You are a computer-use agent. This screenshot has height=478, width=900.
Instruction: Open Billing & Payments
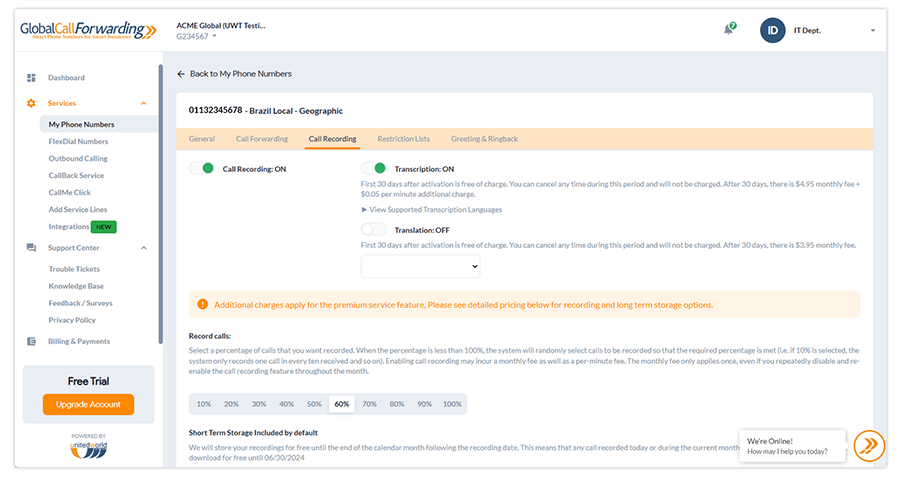(79, 341)
